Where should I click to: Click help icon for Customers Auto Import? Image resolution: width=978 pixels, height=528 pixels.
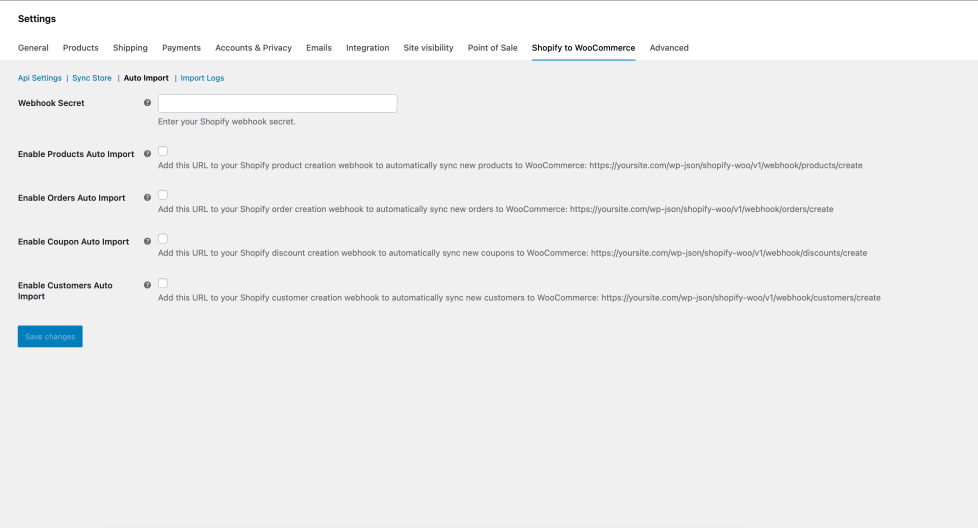click(148, 285)
